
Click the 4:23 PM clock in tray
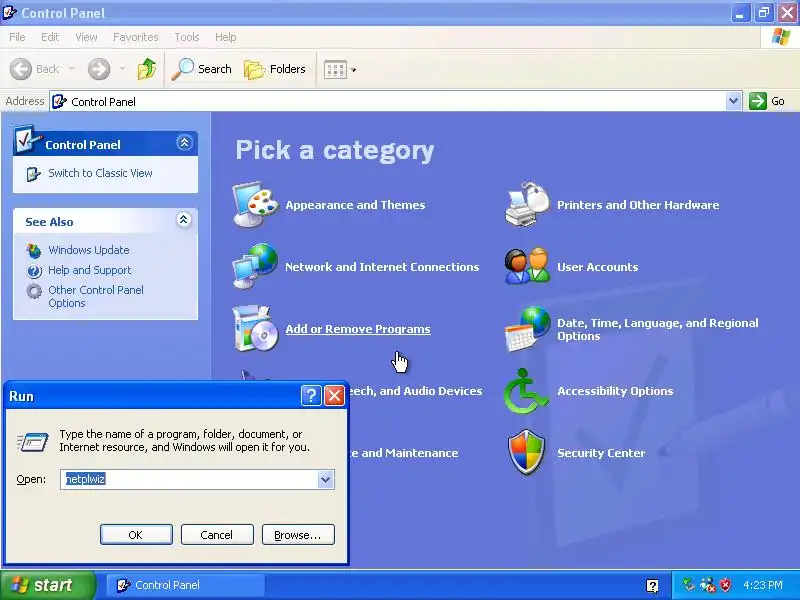[x=763, y=585]
